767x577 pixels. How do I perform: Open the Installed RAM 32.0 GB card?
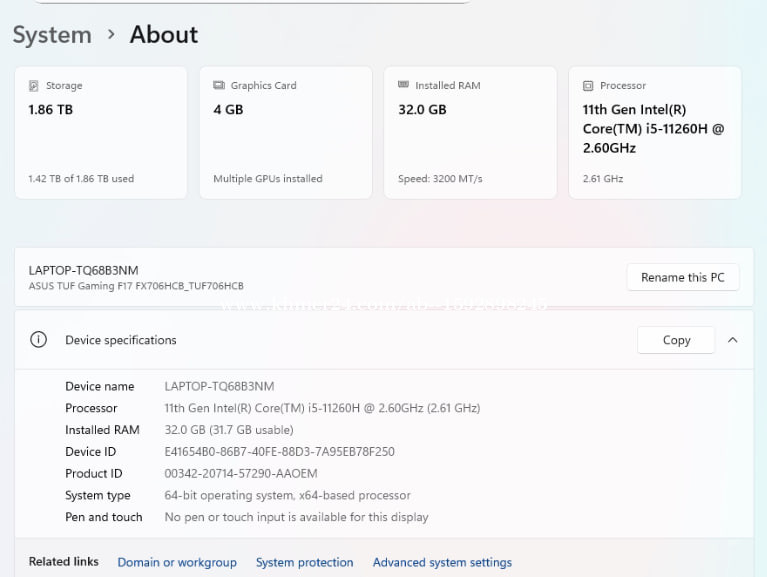[x=470, y=133]
